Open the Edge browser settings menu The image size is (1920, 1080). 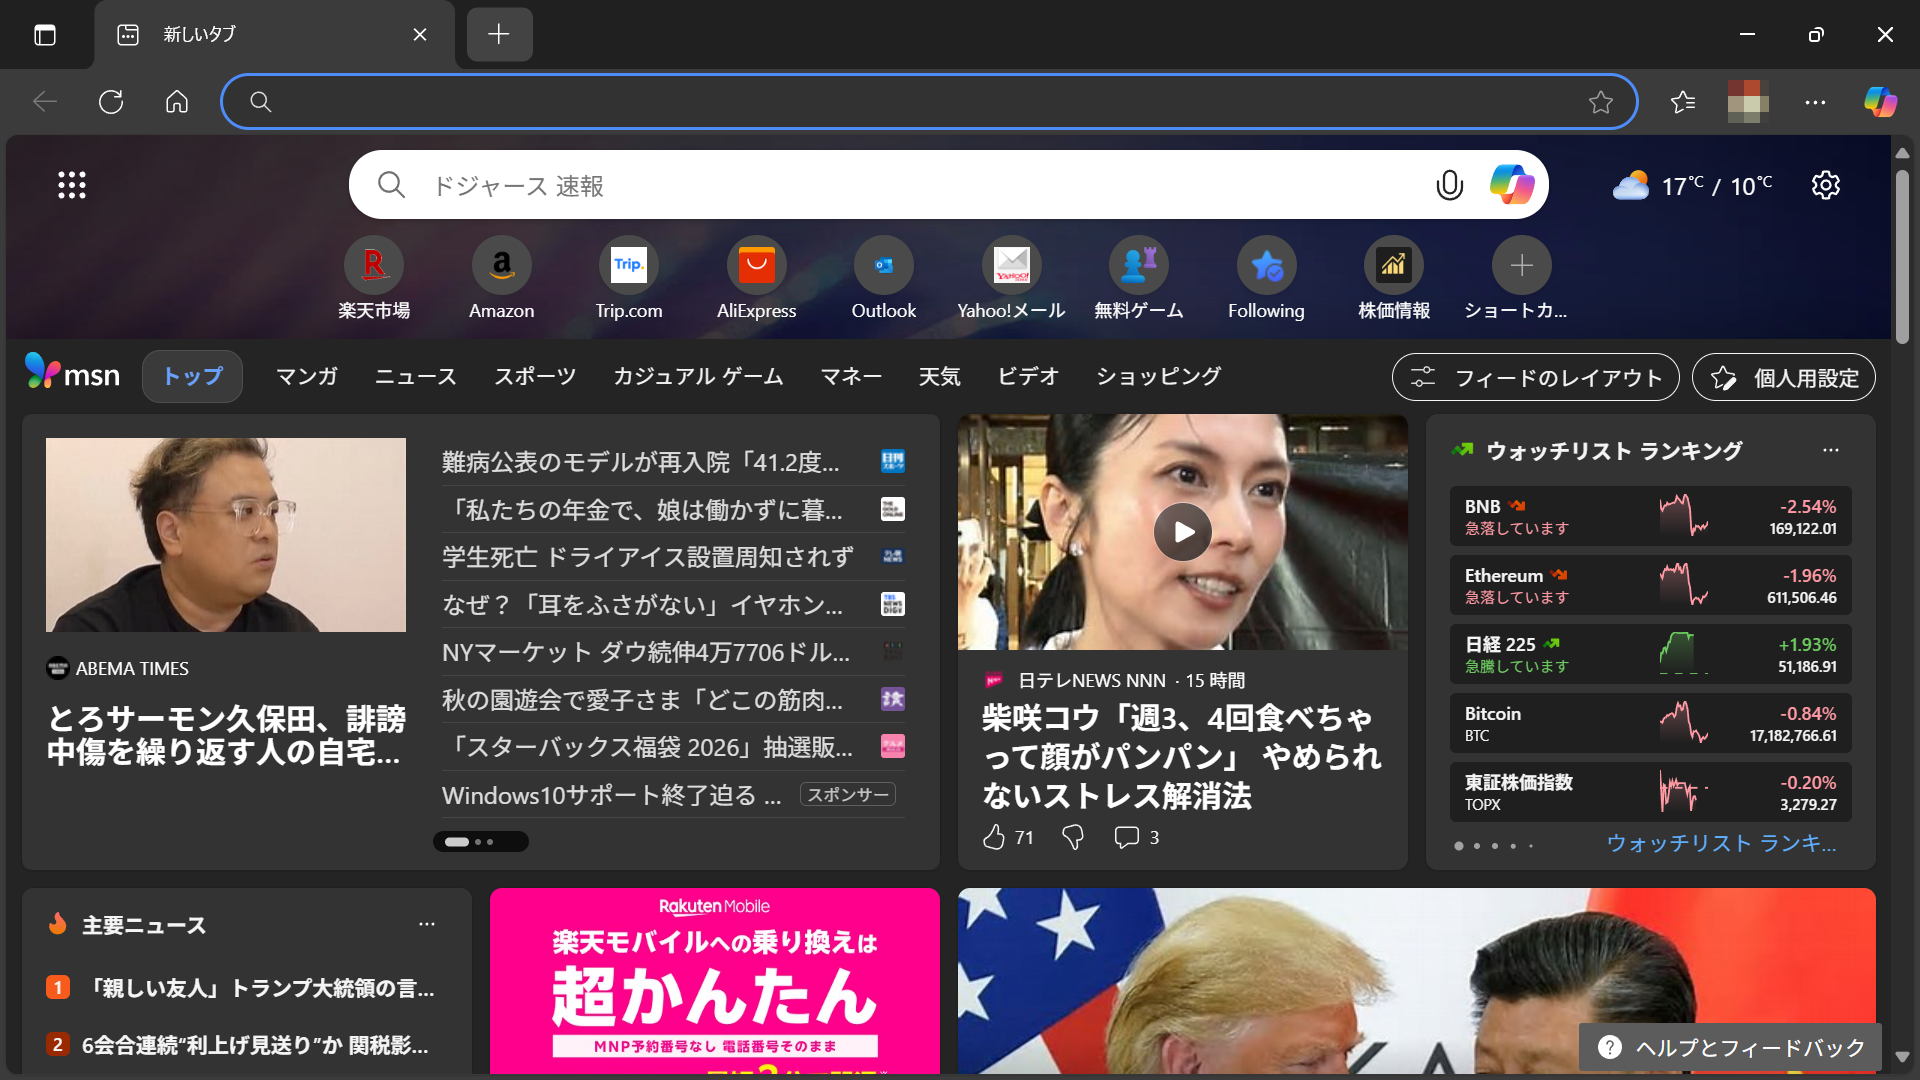tap(1815, 102)
